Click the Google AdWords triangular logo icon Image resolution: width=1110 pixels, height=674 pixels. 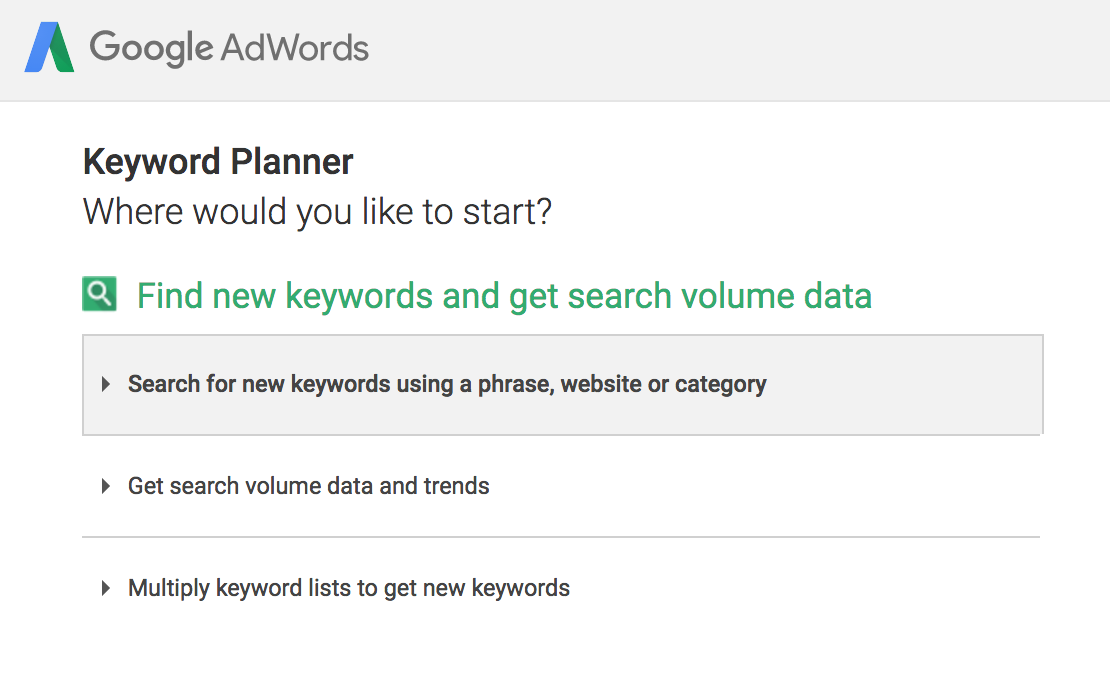(49, 47)
